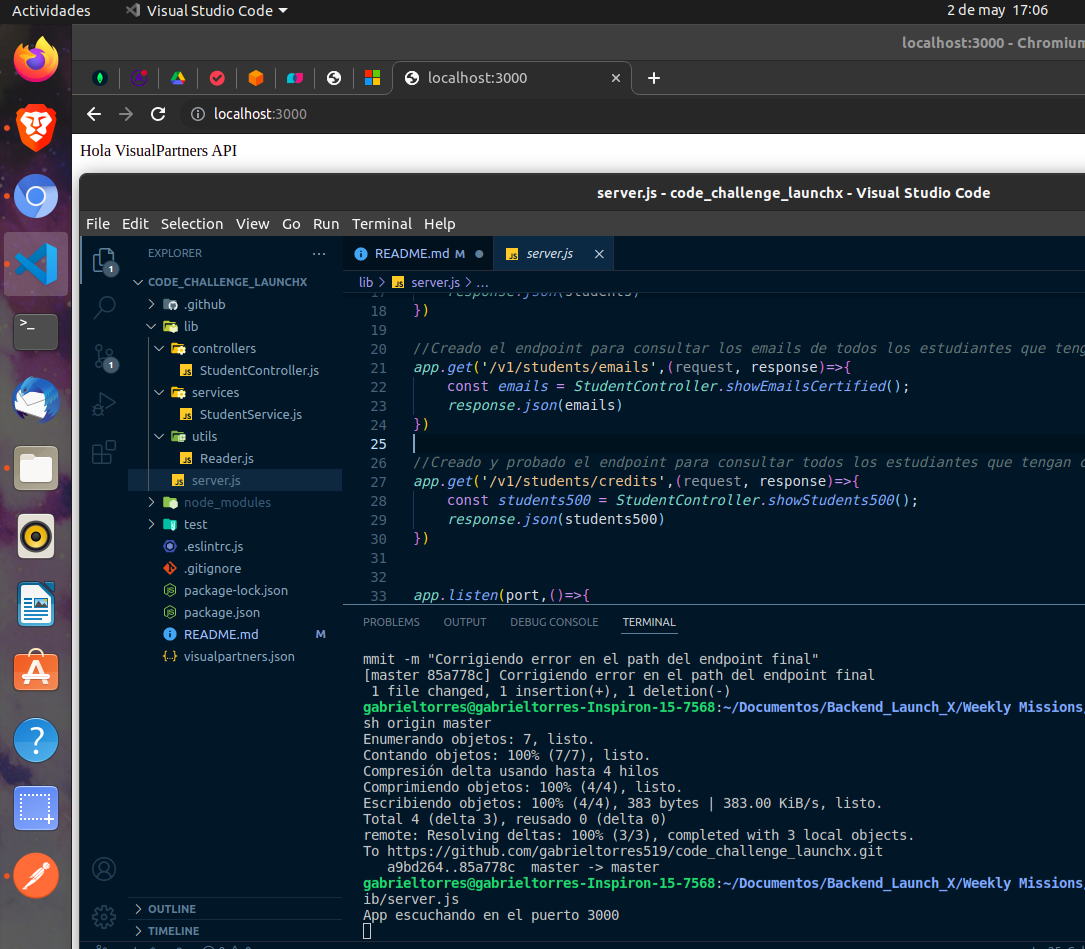Close the server.js editor tab
The height and width of the screenshot is (949, 1085).
pyautogui.click(x=599, y=254)
